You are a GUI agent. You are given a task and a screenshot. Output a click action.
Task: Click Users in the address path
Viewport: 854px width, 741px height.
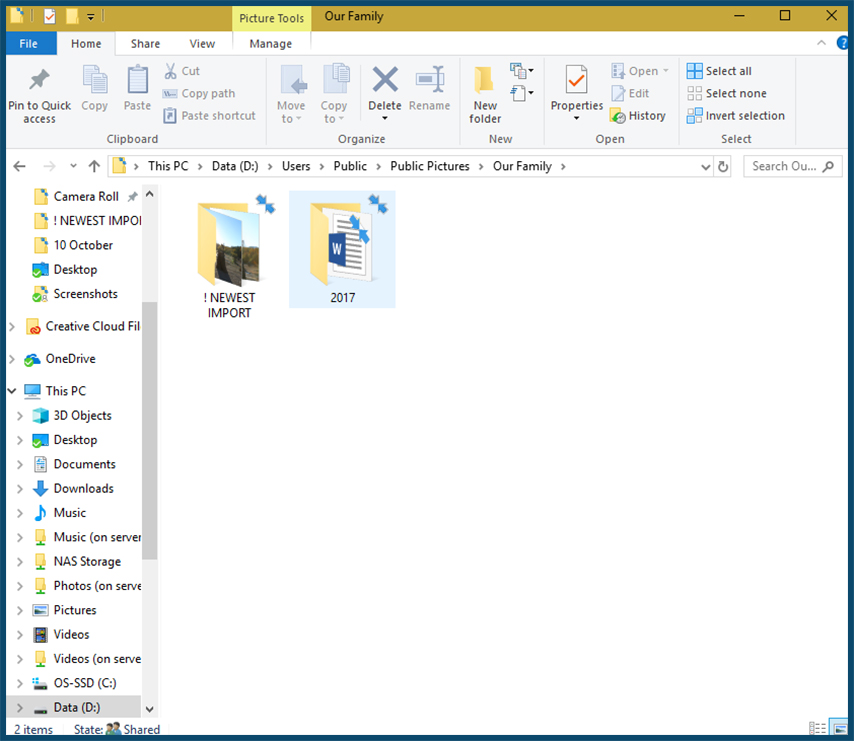click(296, 166)
